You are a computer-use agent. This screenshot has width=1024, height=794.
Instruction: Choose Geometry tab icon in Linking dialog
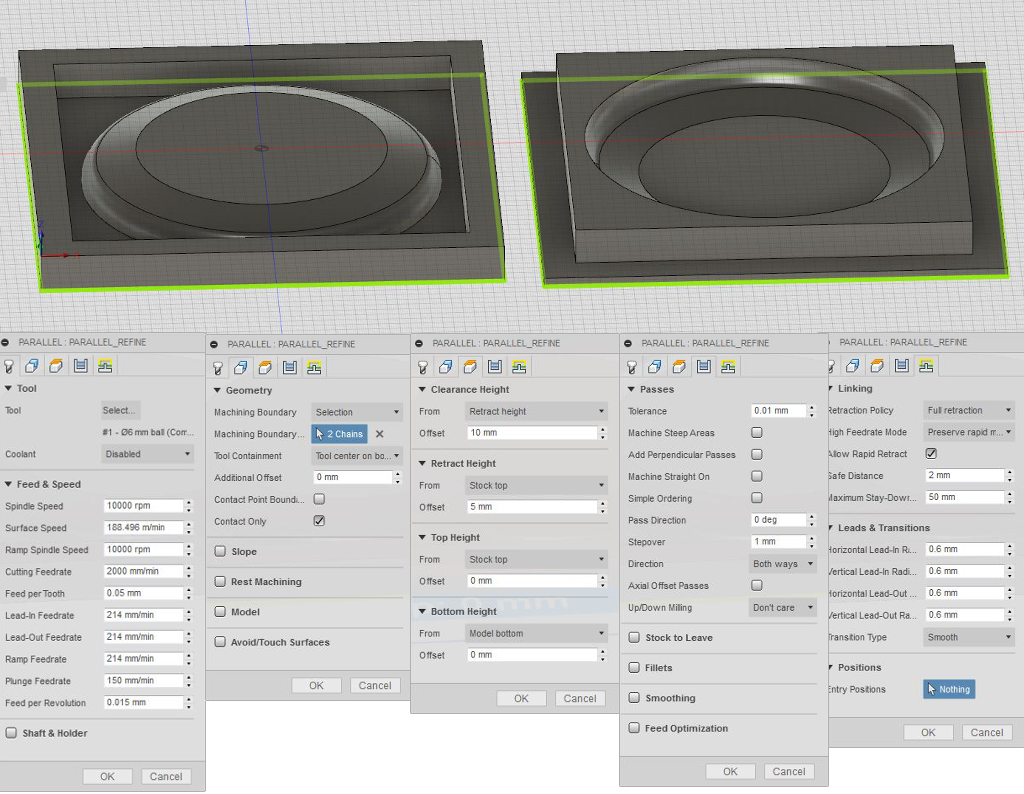pyautogui.click(x=853, y=366)
